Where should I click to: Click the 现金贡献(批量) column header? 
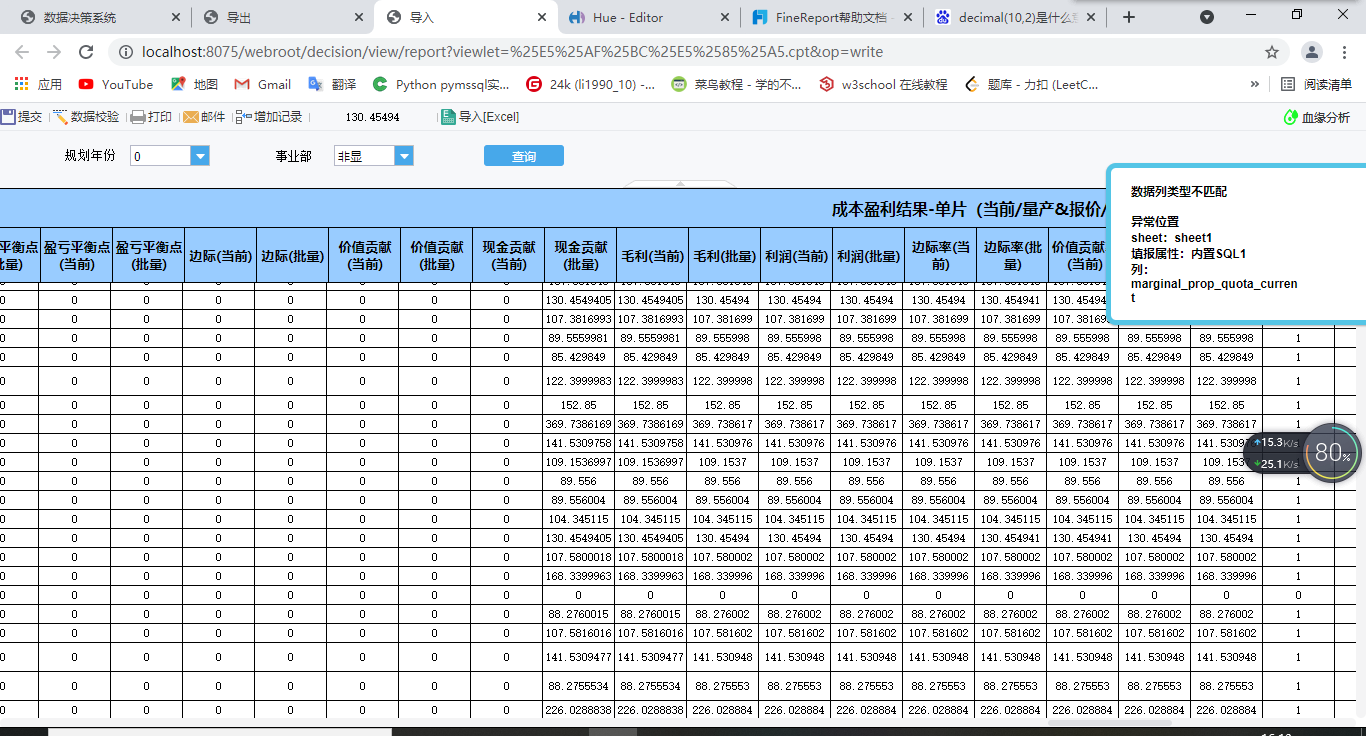[580, 256]
